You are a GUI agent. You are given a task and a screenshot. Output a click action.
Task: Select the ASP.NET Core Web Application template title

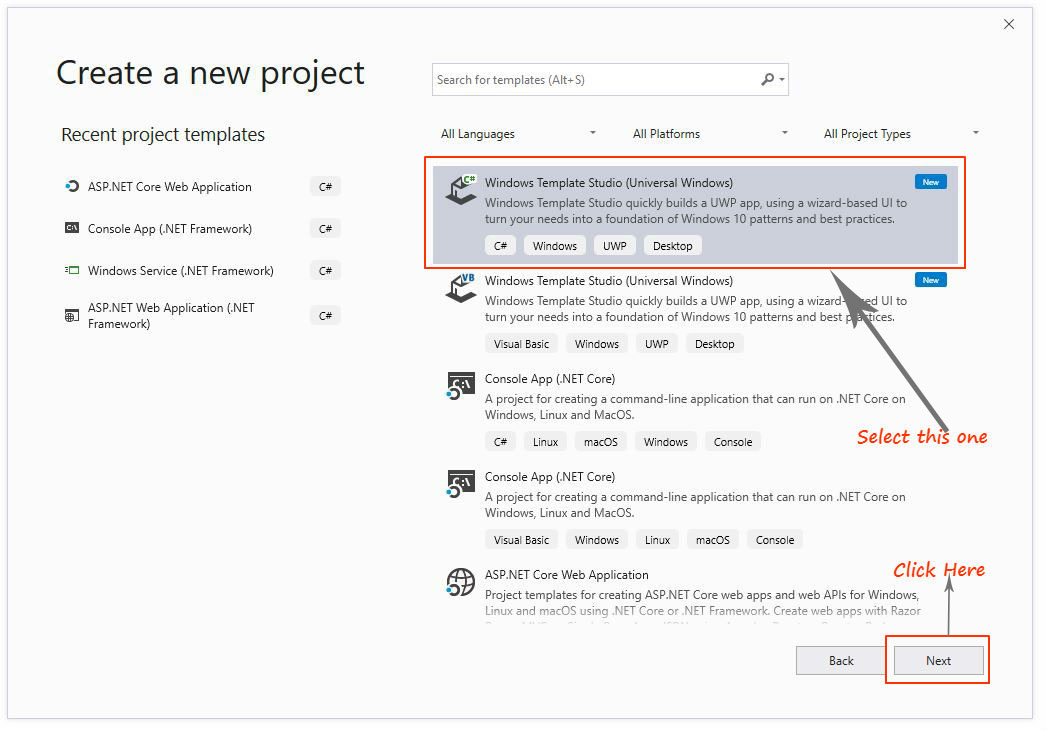pyautogui.click(x=566, y=575)
